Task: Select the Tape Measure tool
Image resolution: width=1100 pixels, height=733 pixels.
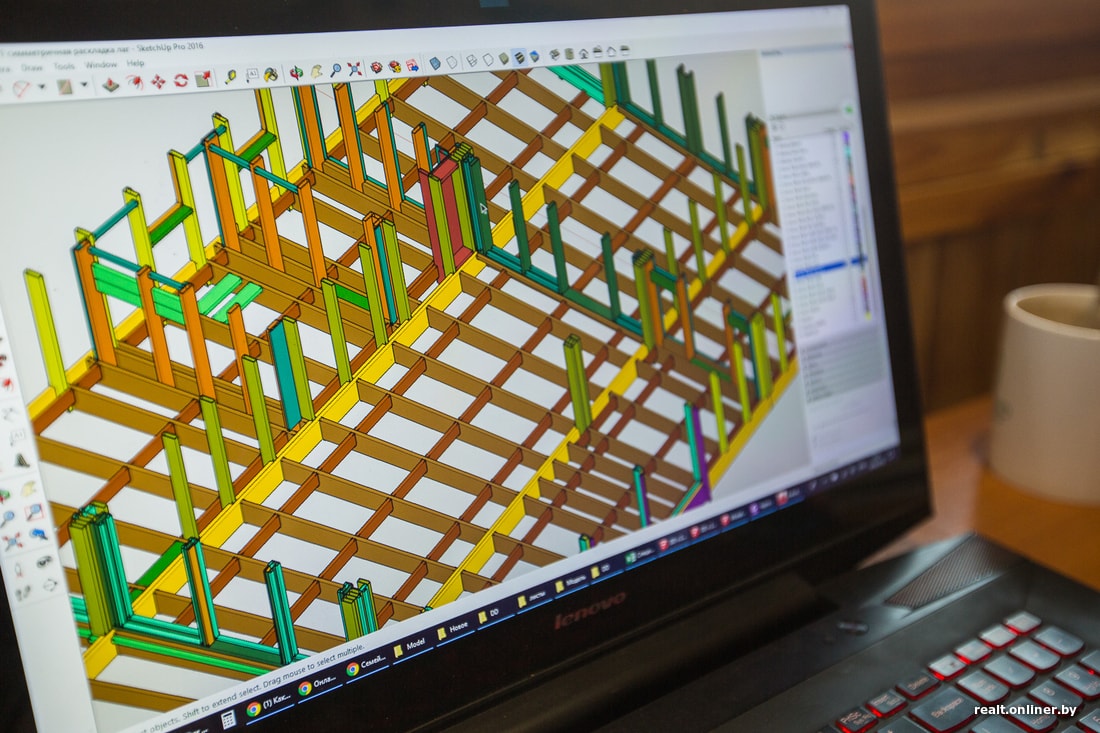Action: click(230, 76)
